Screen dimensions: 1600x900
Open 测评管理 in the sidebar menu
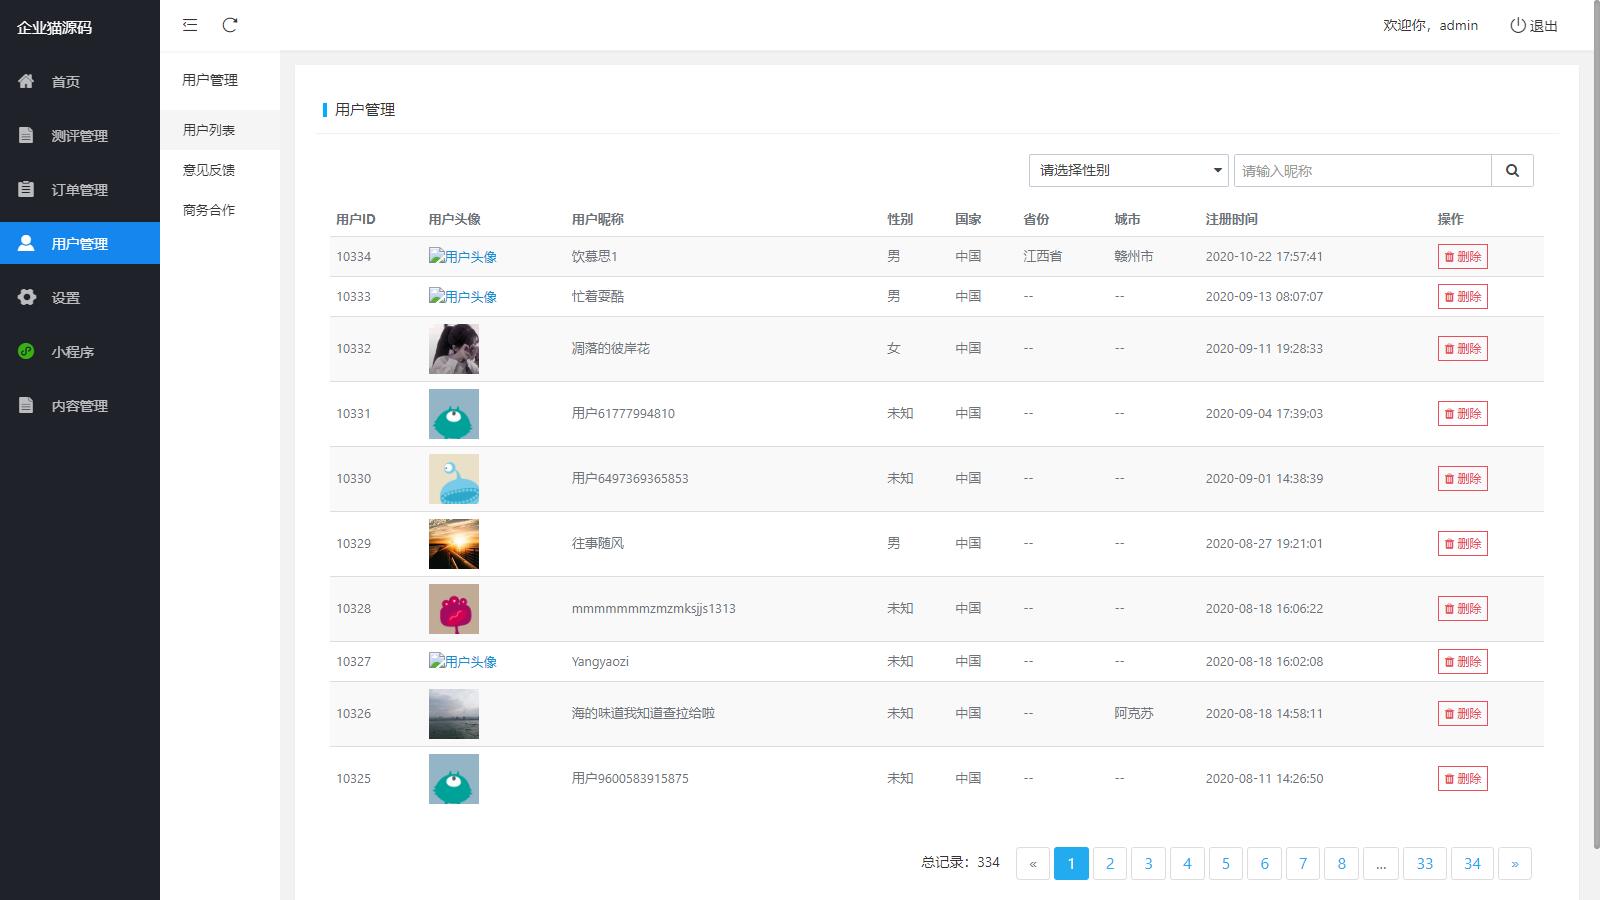(x=79, y=136)
